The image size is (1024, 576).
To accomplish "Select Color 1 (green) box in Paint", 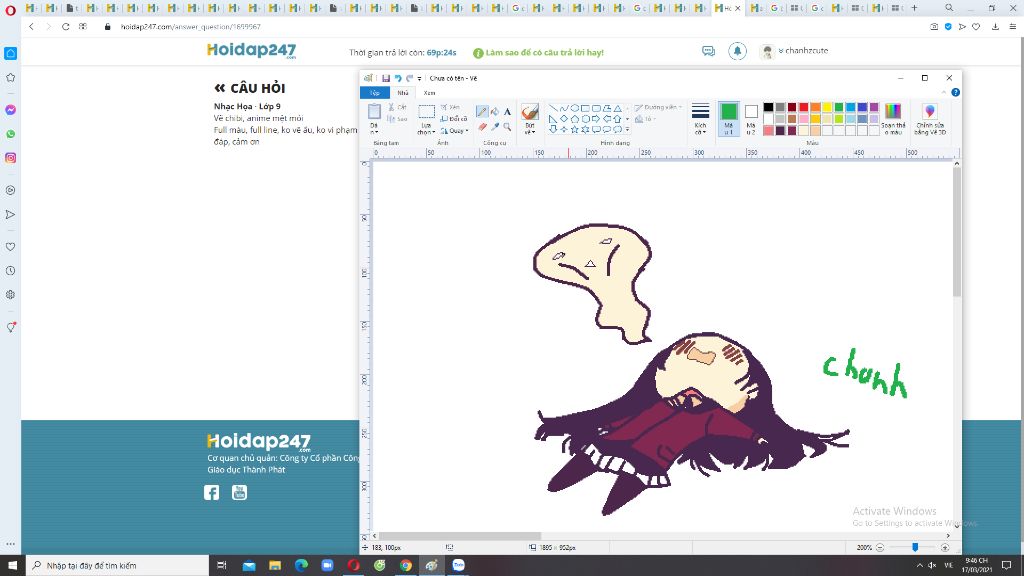I will pyautogui.click(x=728, y=119).
